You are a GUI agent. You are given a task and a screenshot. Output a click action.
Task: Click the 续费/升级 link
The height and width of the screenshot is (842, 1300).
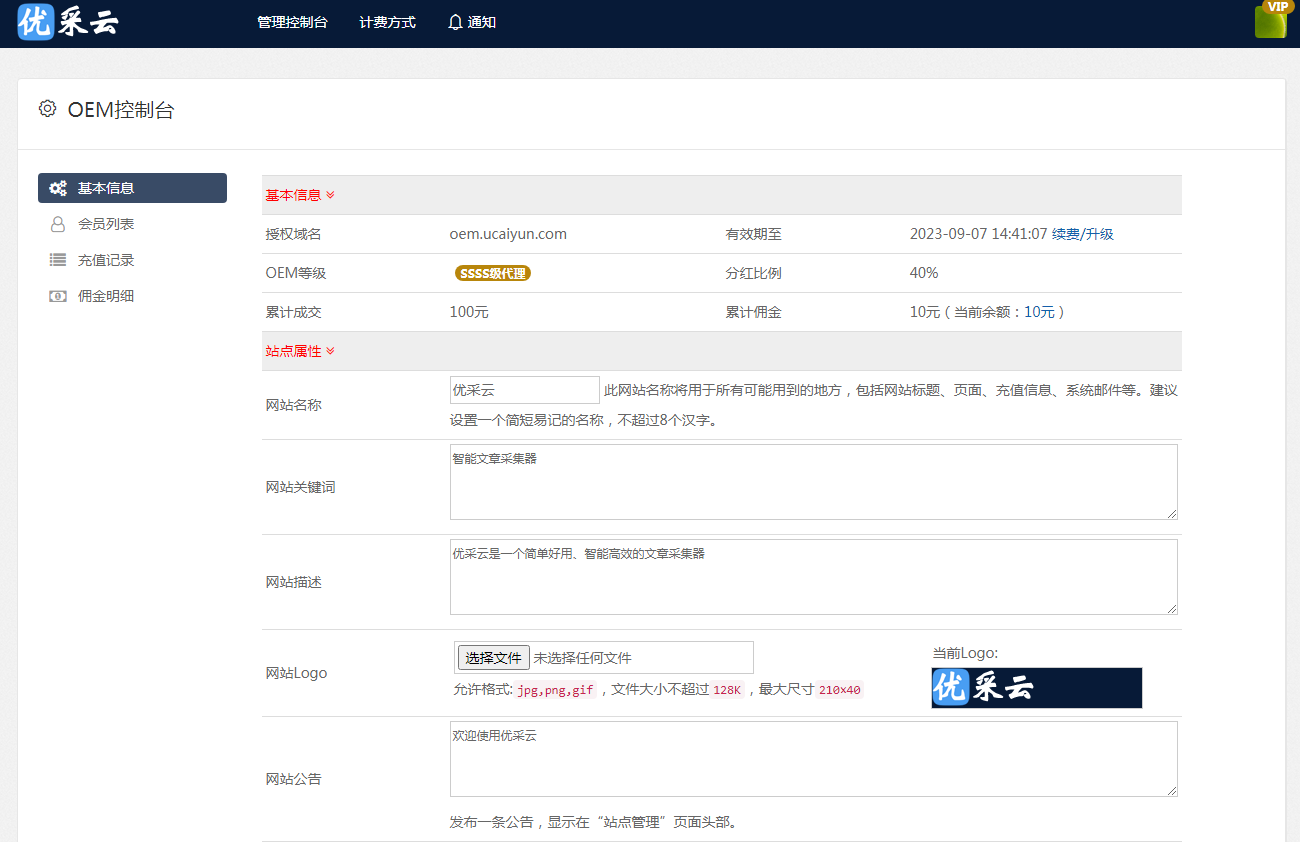pos(1082,234)
